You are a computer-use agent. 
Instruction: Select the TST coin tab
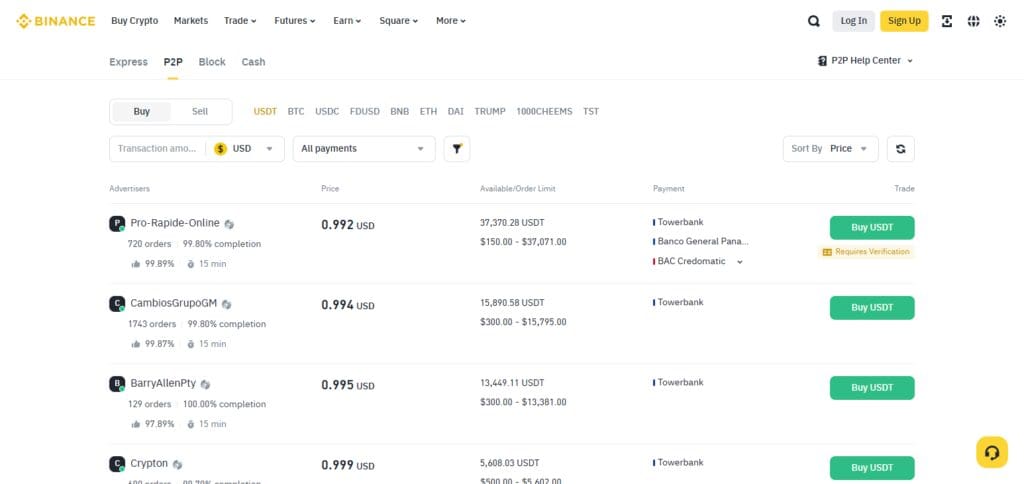pos(591,112)
